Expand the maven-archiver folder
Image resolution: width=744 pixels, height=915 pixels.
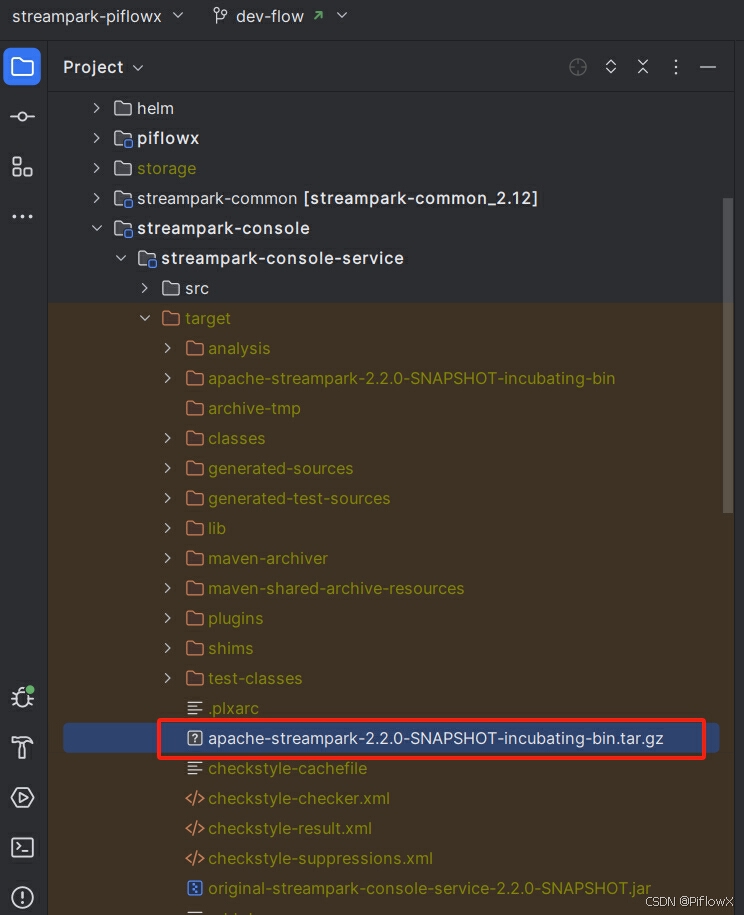[168, 558]
